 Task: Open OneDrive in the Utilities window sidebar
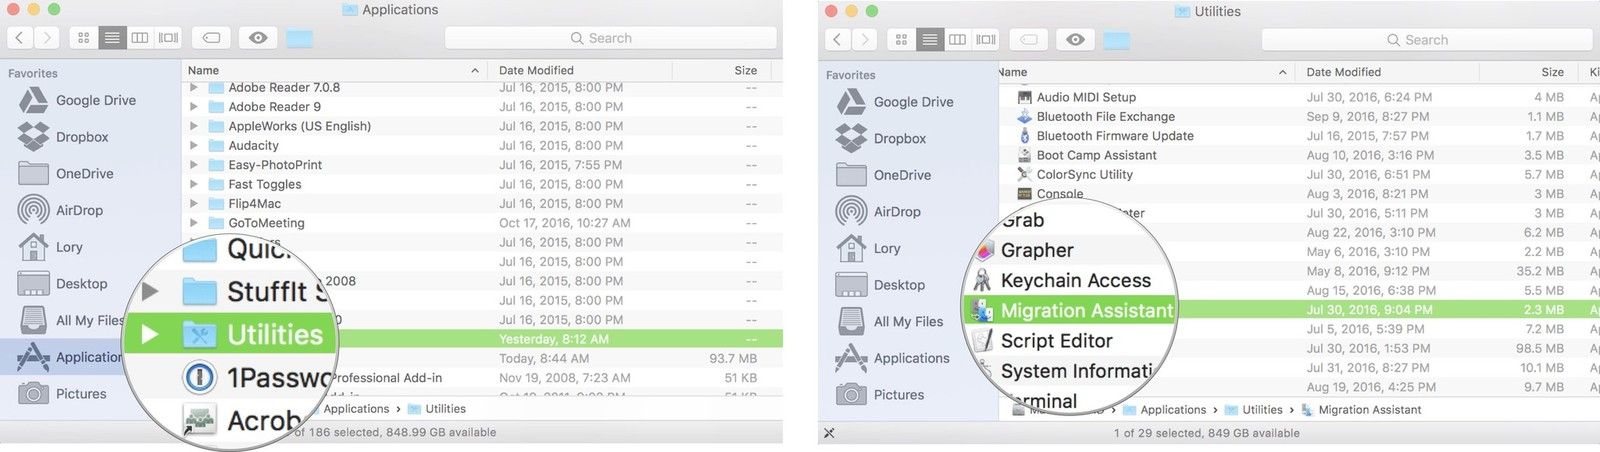point(901,175)
